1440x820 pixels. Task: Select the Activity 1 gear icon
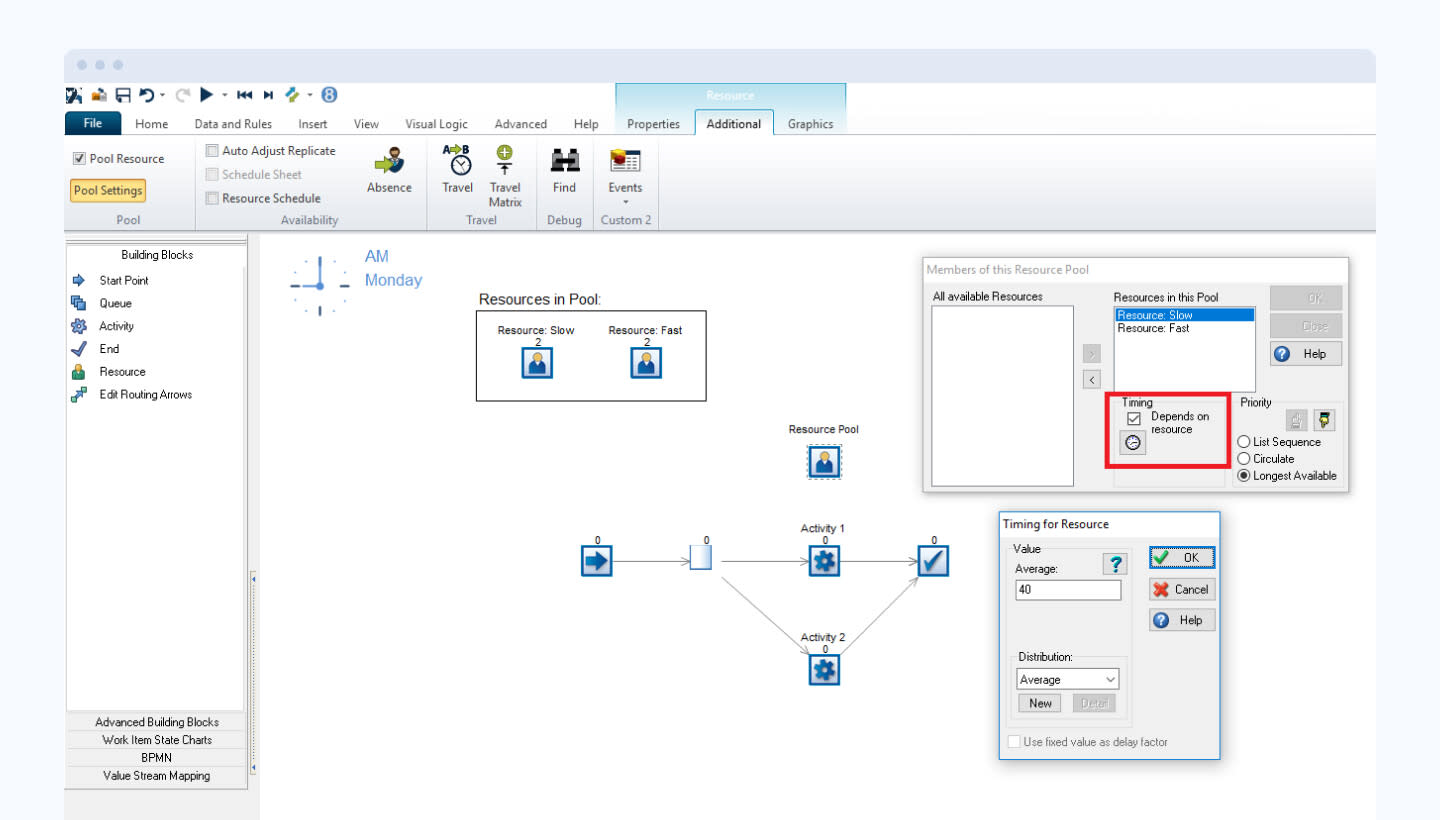pos(825,562)
